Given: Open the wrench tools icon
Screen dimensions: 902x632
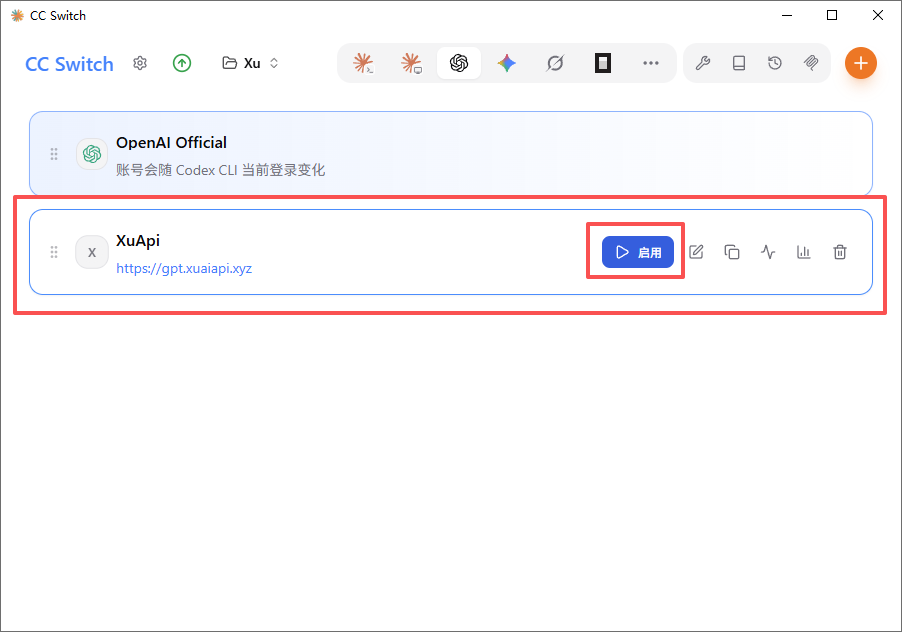Looking at the screenshot, I should tap(702, 63).
